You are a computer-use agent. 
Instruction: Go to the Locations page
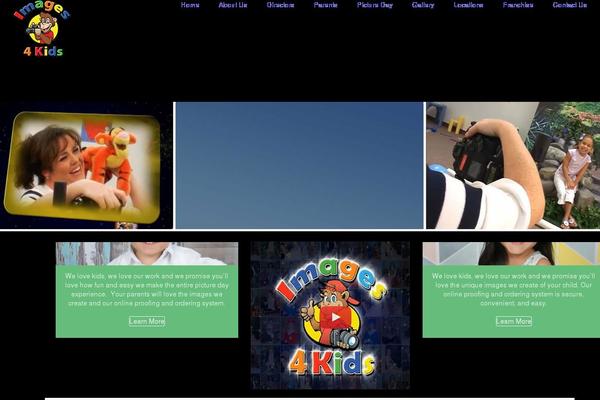click(x=468, y=5)
